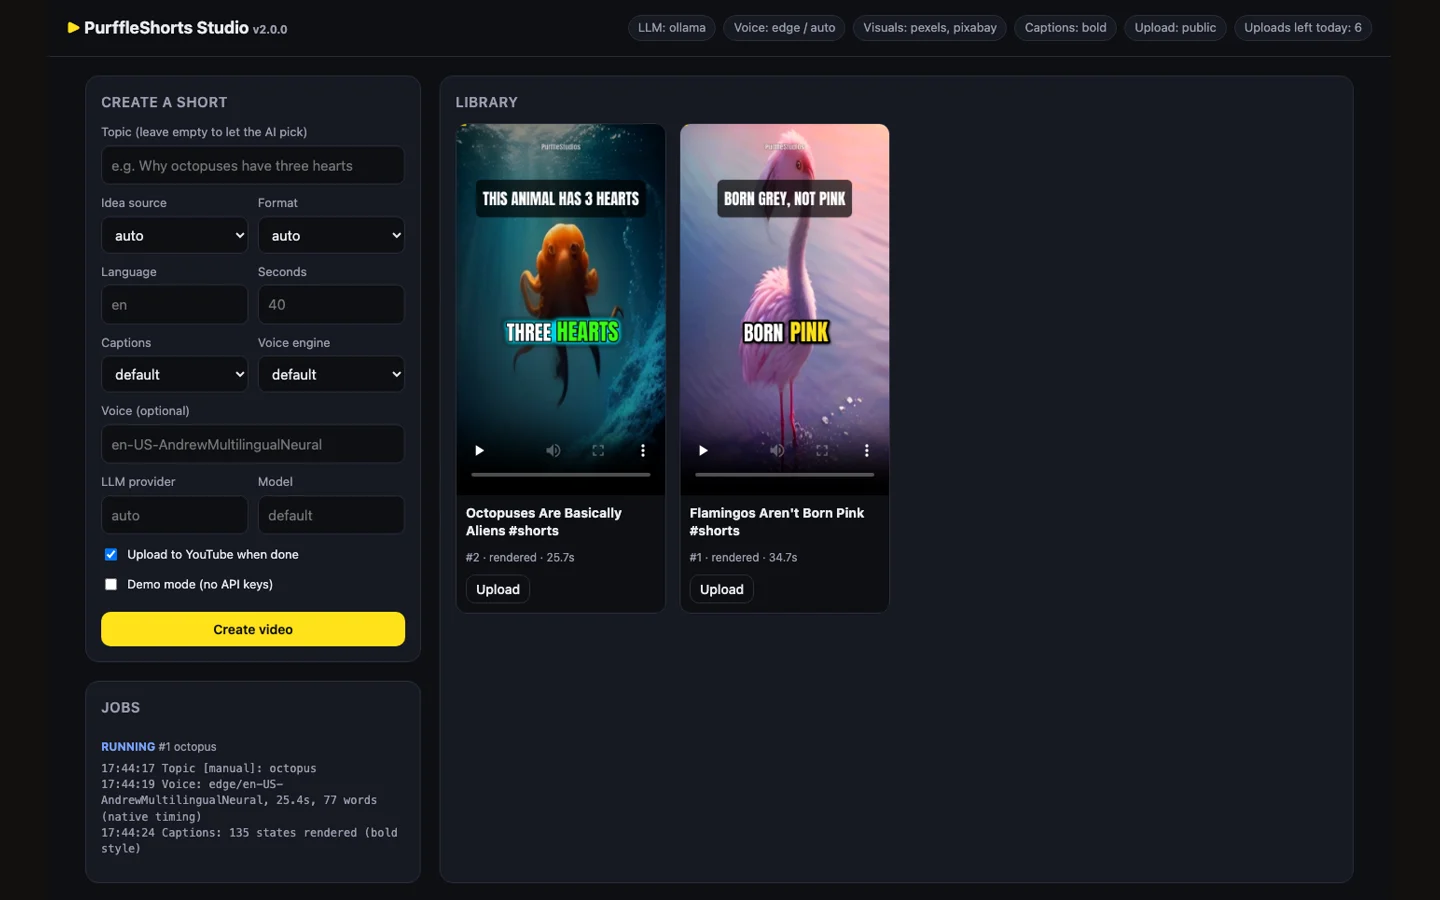Upload the Octopuses Are Basically Aliens short
The height and width of the screenshot is (900, 1440).
498,590
